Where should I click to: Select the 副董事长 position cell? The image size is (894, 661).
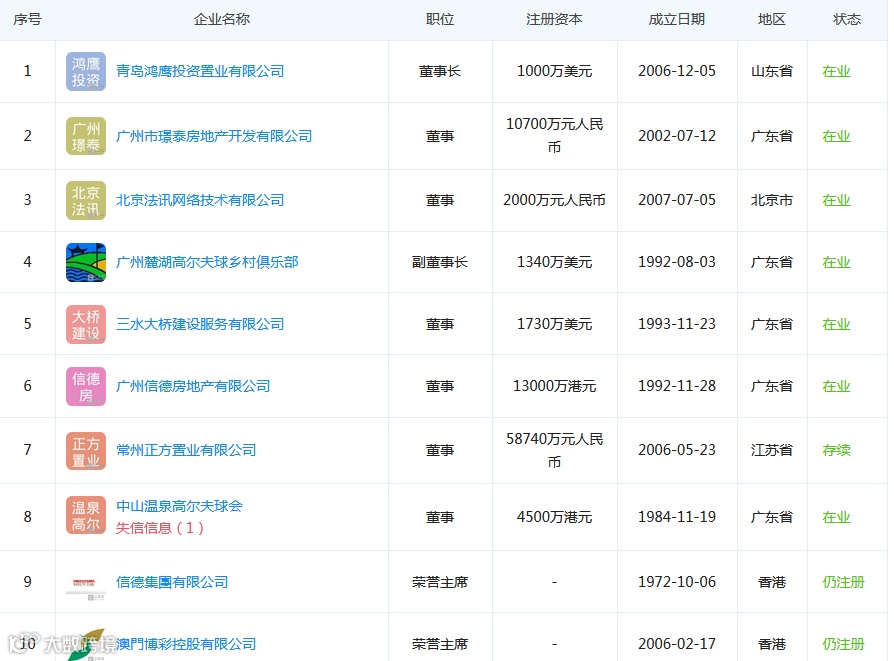(x=440, y=262)
